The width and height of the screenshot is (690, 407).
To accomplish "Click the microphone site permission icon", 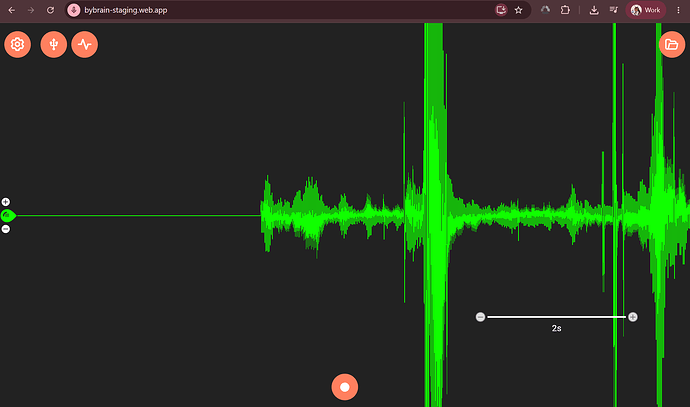I will click(x=74, y=10).
